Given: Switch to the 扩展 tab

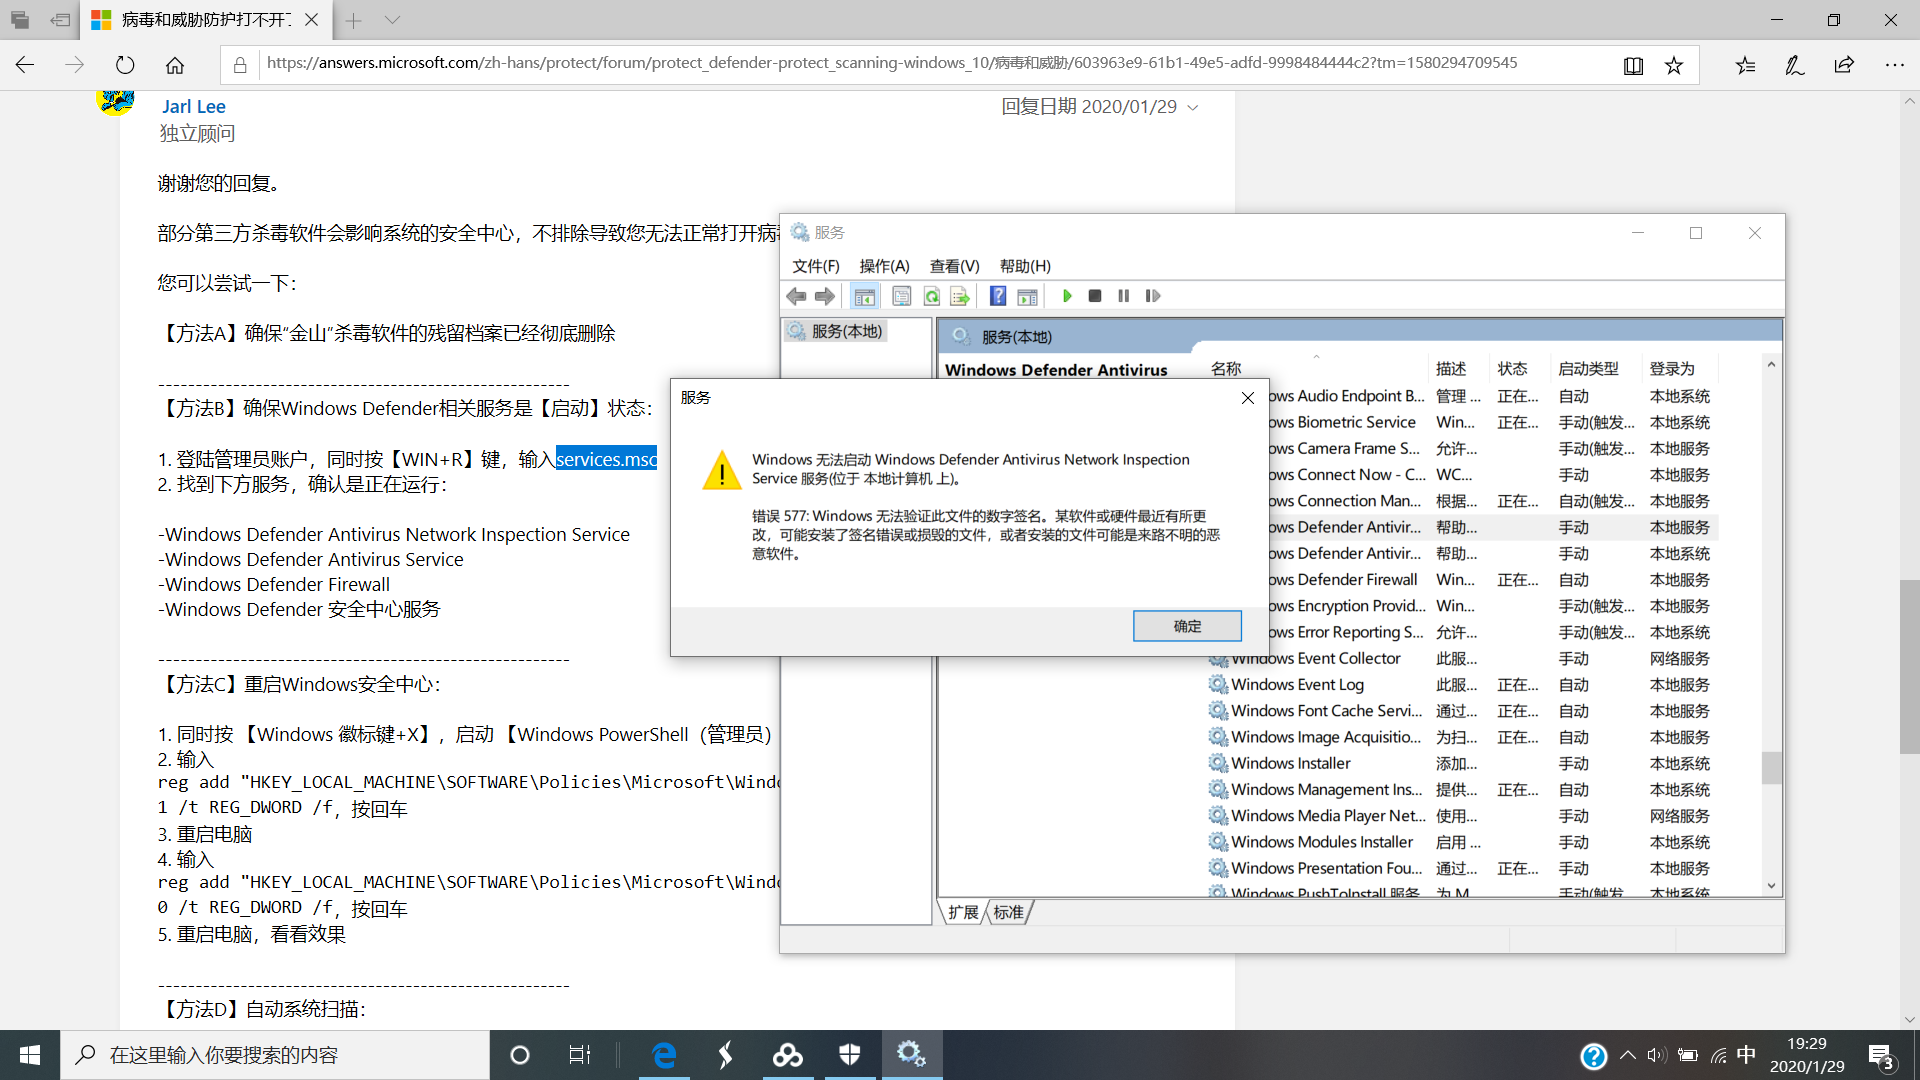Looking at the screenshot, I should (x=963, y=912).
